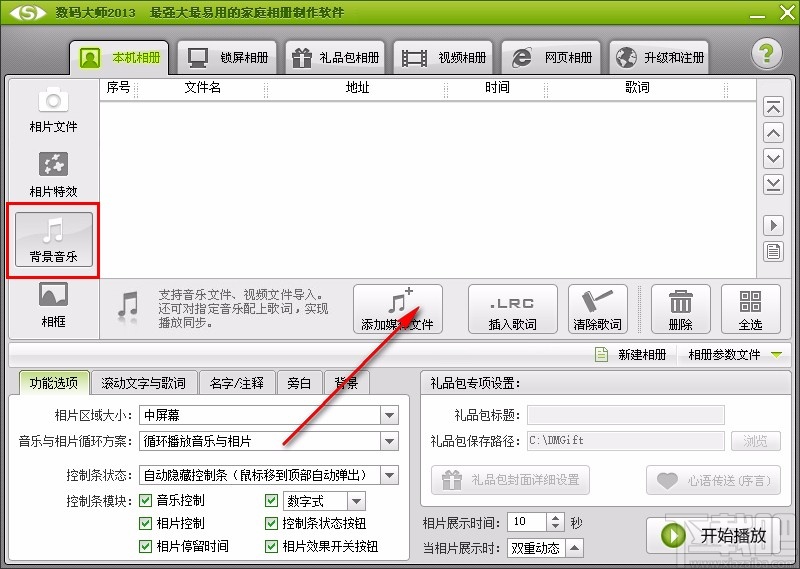Click the 开始播放 start button

(x=714, y=535)
